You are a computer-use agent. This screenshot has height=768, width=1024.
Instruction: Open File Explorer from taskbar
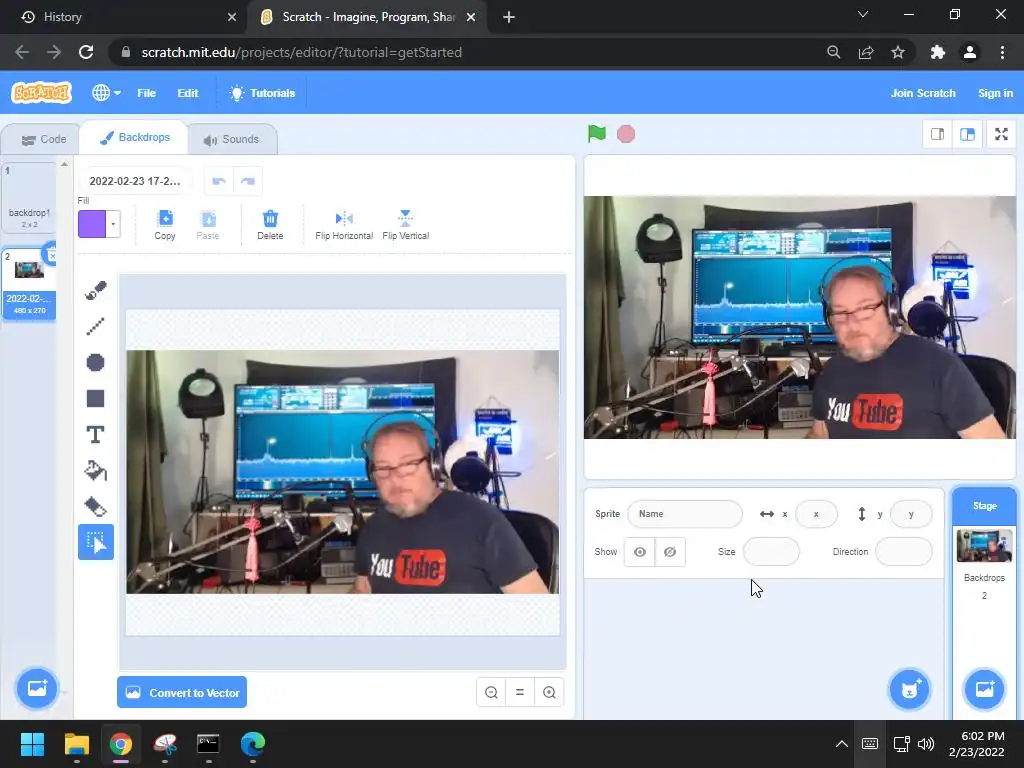(76, 744)
